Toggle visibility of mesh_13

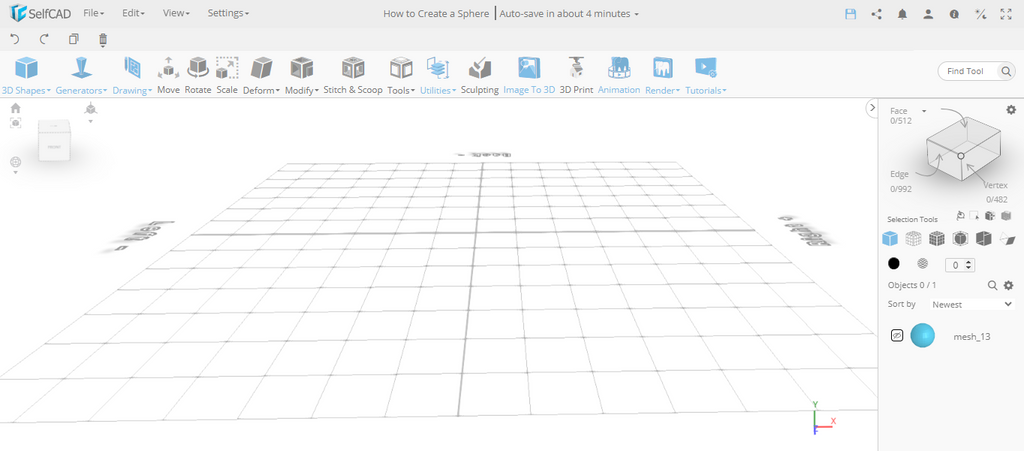897,335
